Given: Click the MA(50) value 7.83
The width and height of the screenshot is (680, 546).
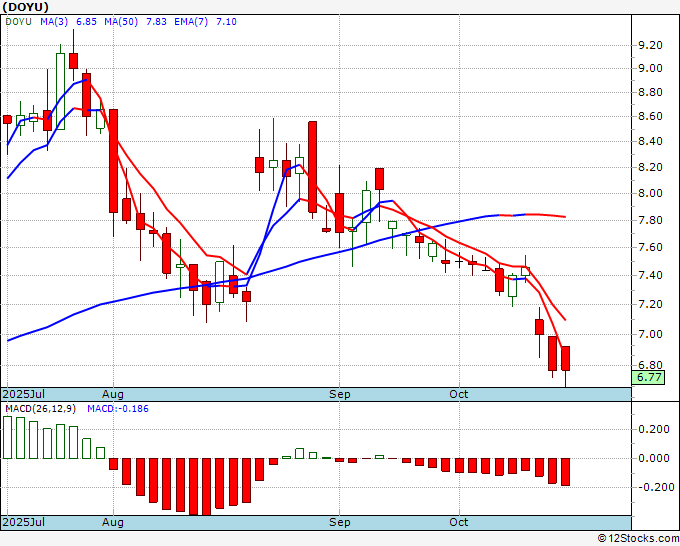Looking at the screenshot, I should [156, 22].
